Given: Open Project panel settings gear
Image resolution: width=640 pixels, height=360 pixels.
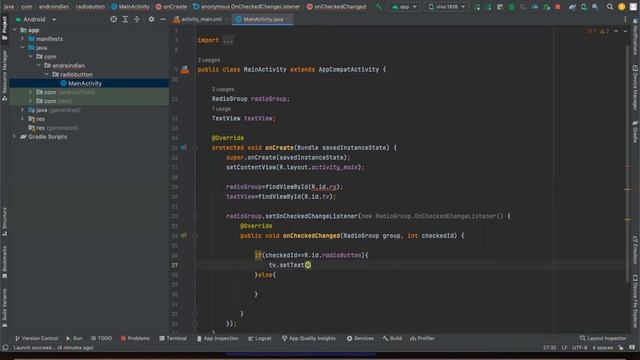Looking at the screenshot, I should (151, 19).
